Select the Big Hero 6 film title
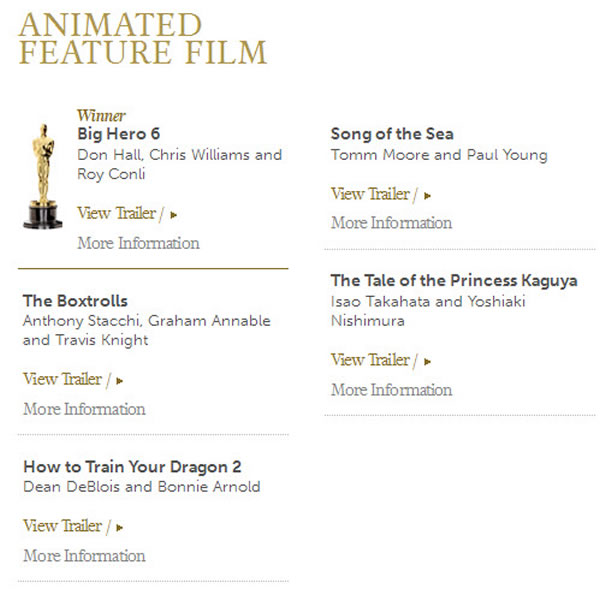 (x=119, y=134)
